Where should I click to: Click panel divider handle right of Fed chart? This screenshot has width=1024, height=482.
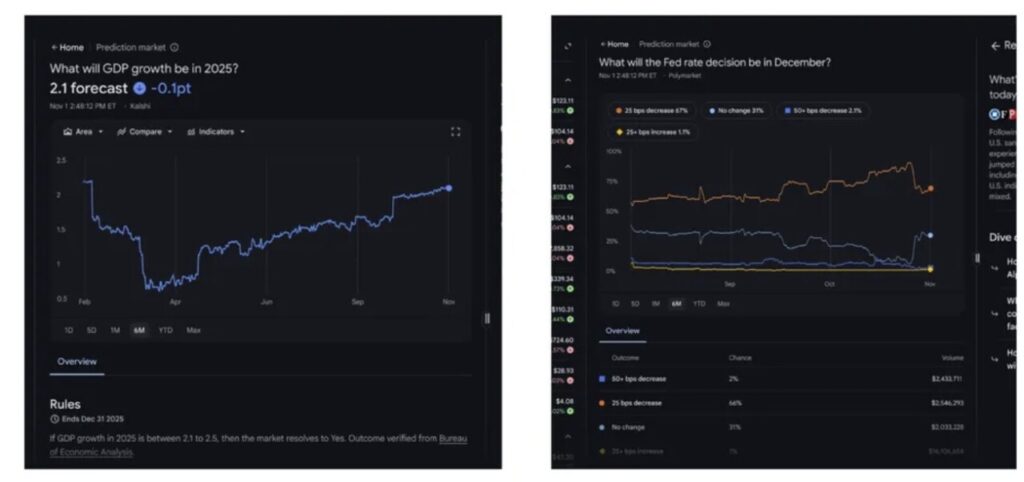coord(977,258)
